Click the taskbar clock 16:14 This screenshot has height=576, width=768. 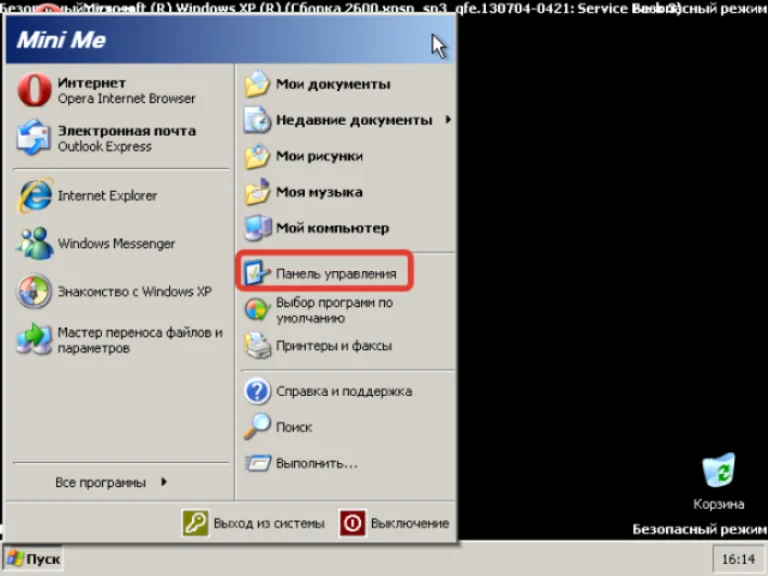pyautogui.click(x=738, y=559)
